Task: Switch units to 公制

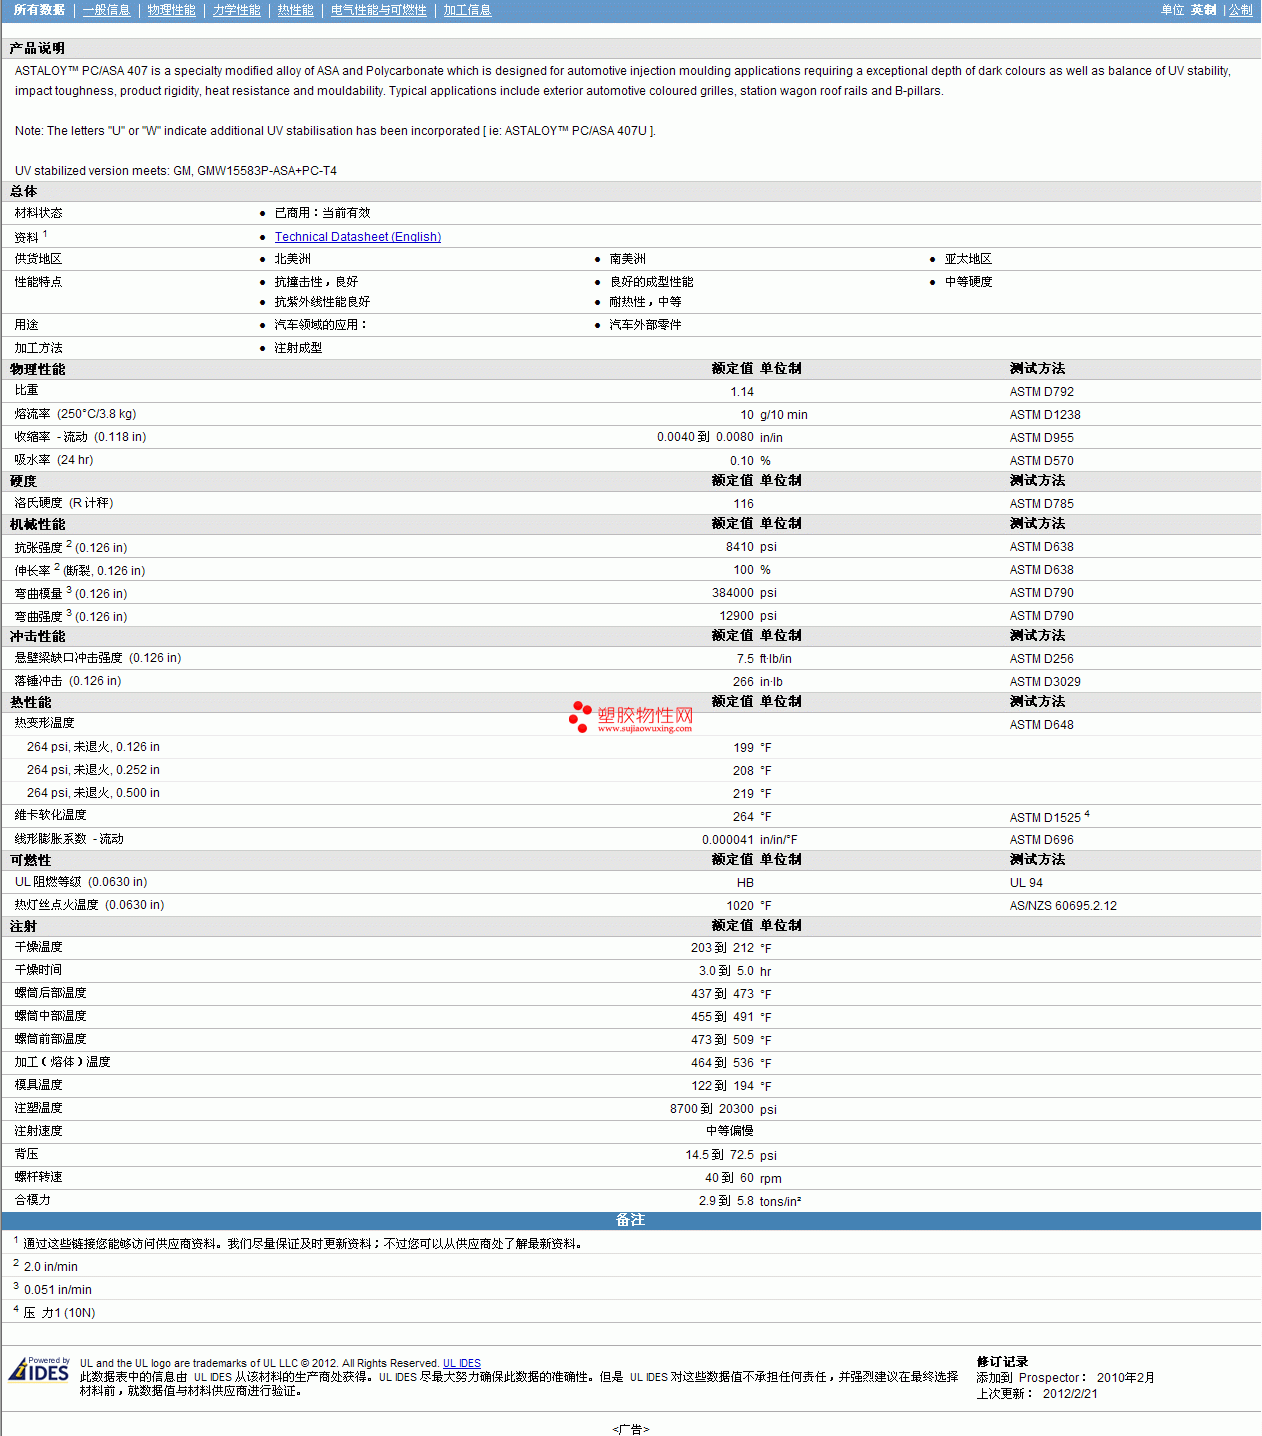Action: pyautogui.click(x=1240, y=10)
